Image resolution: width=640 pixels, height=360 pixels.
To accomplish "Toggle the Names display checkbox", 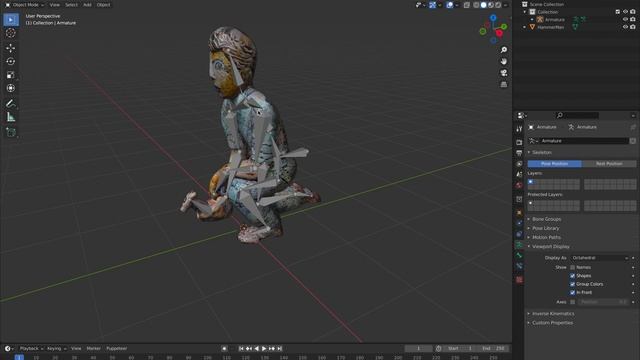I will (x=572, y=267).
